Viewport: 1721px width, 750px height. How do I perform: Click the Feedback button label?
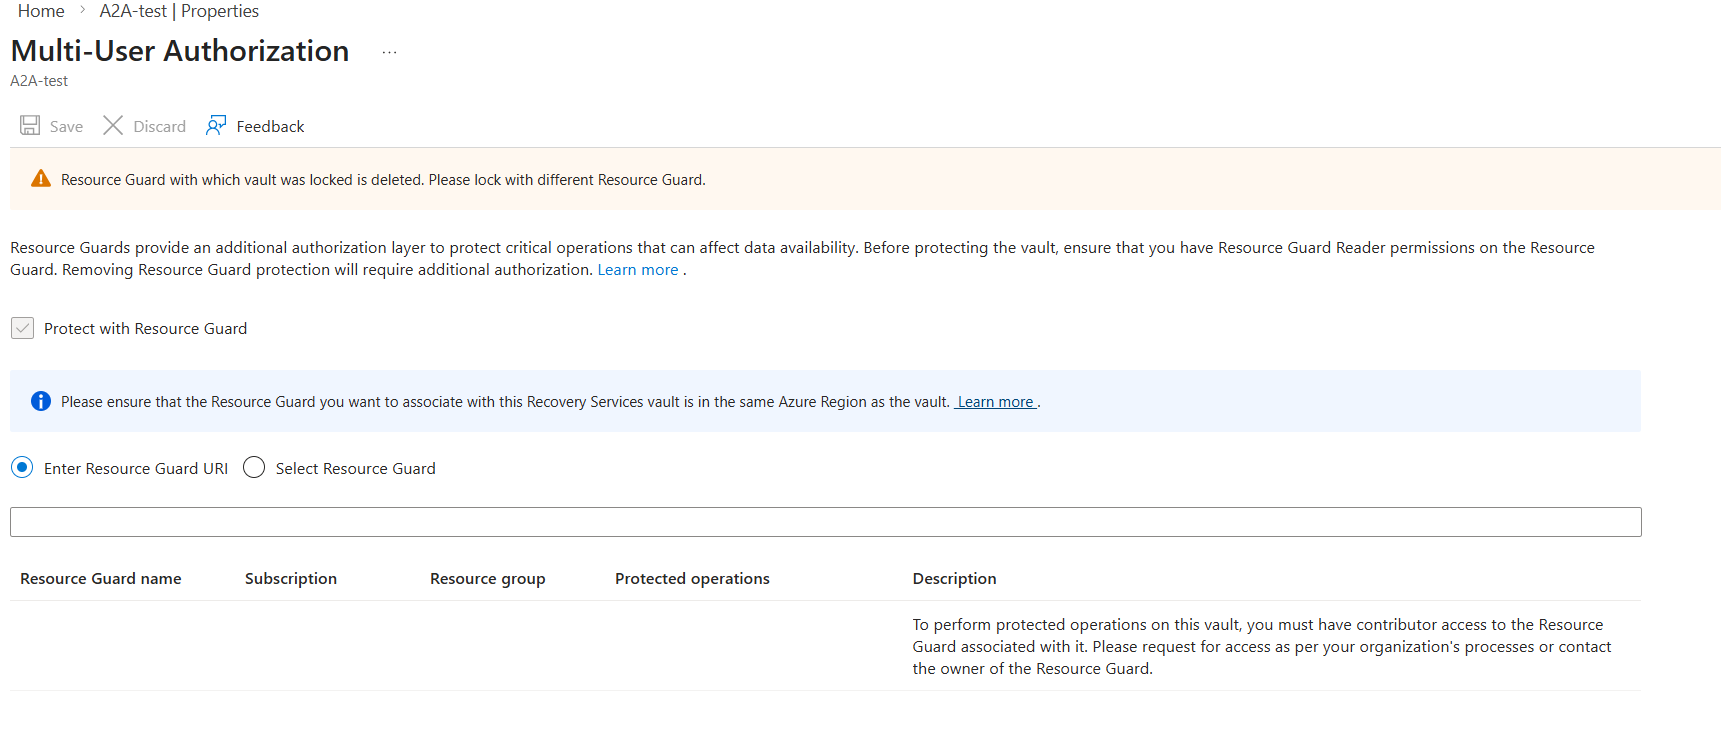(270, 127)
